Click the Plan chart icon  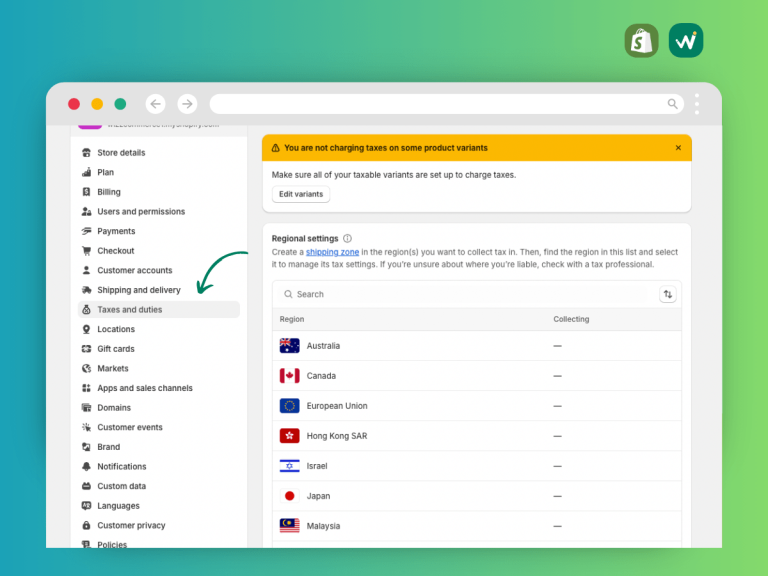[86, 172]
